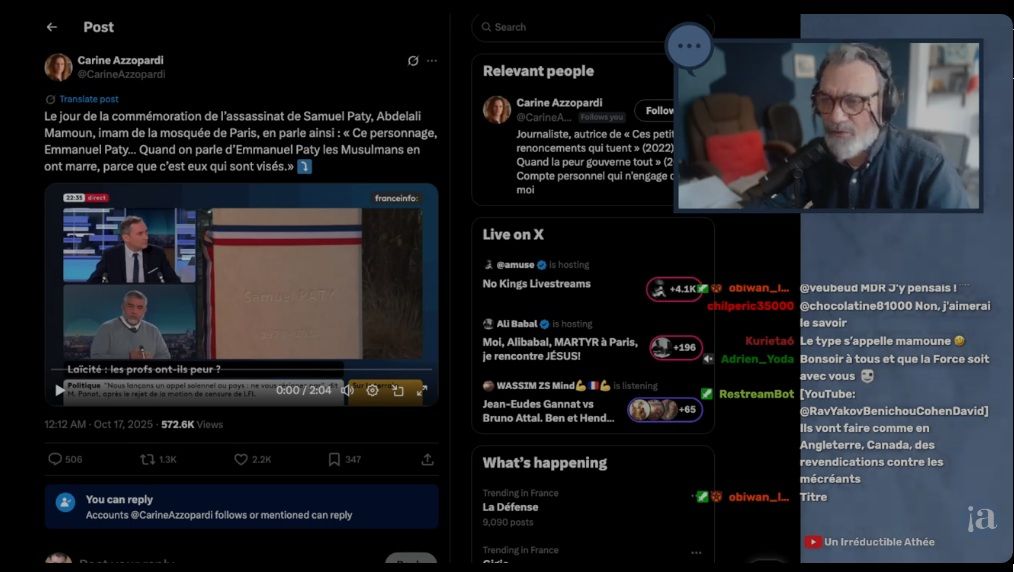
Task: Click the +4.1K listeners badge
Action: [673, 289]
